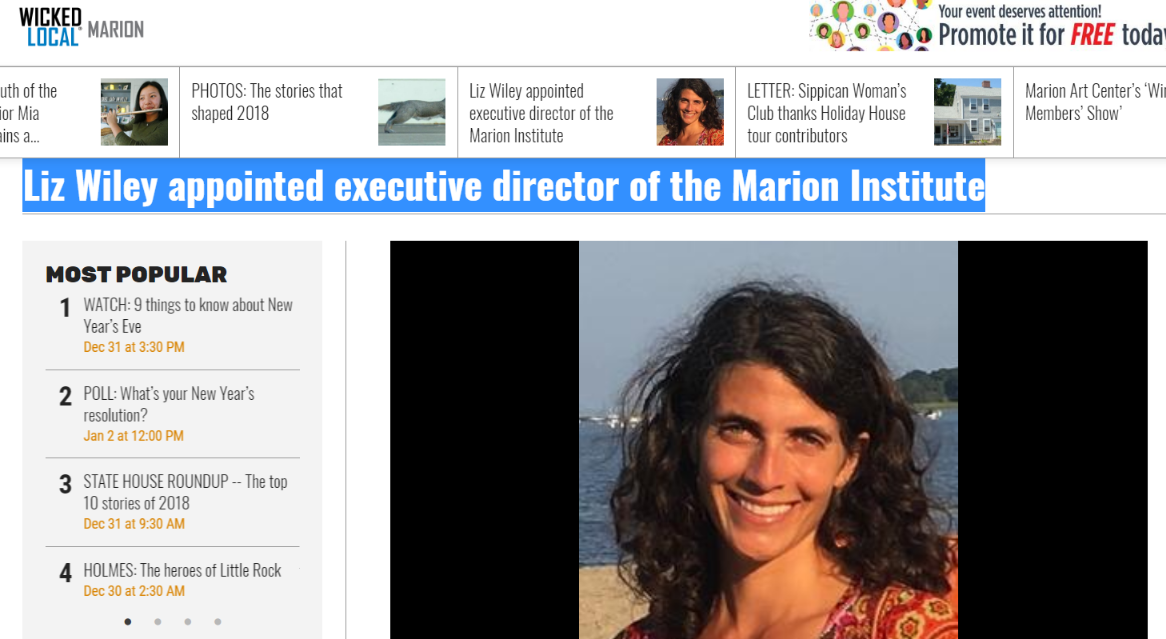Open 'WATCH: 9 things to know about New Year's Eve'
The height and width of the screenshot is (639, 1166).
point(188,315)
